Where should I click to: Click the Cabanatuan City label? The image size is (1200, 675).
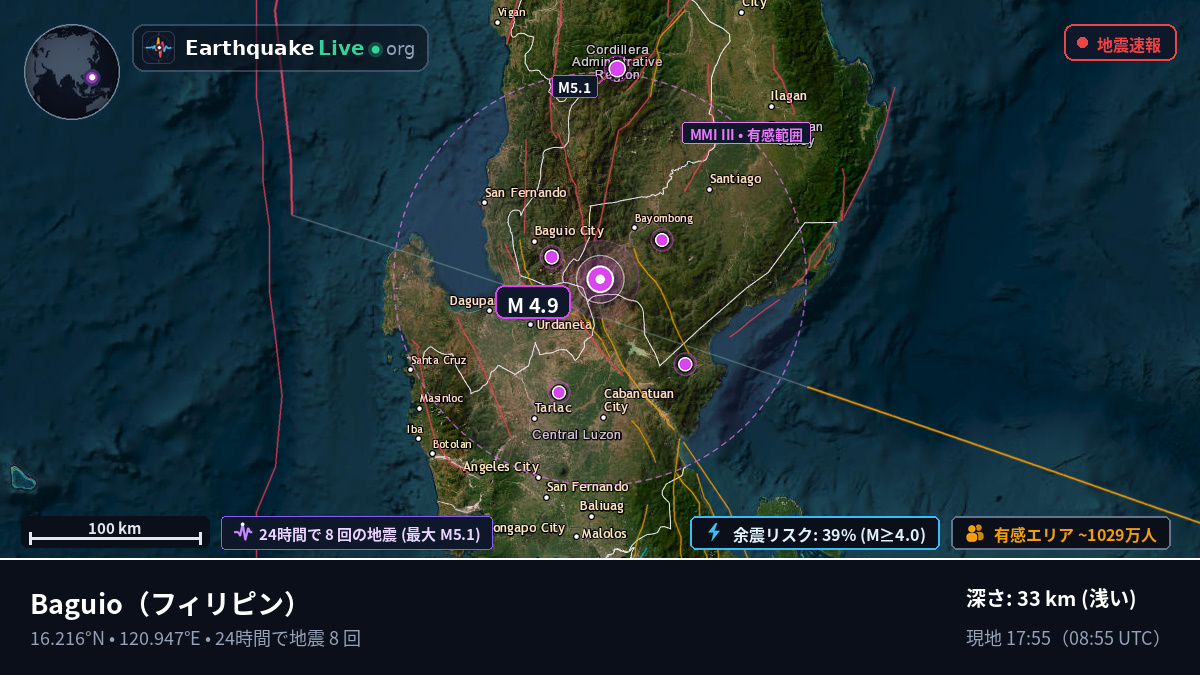pyautogui.click(x=638, y=400)
